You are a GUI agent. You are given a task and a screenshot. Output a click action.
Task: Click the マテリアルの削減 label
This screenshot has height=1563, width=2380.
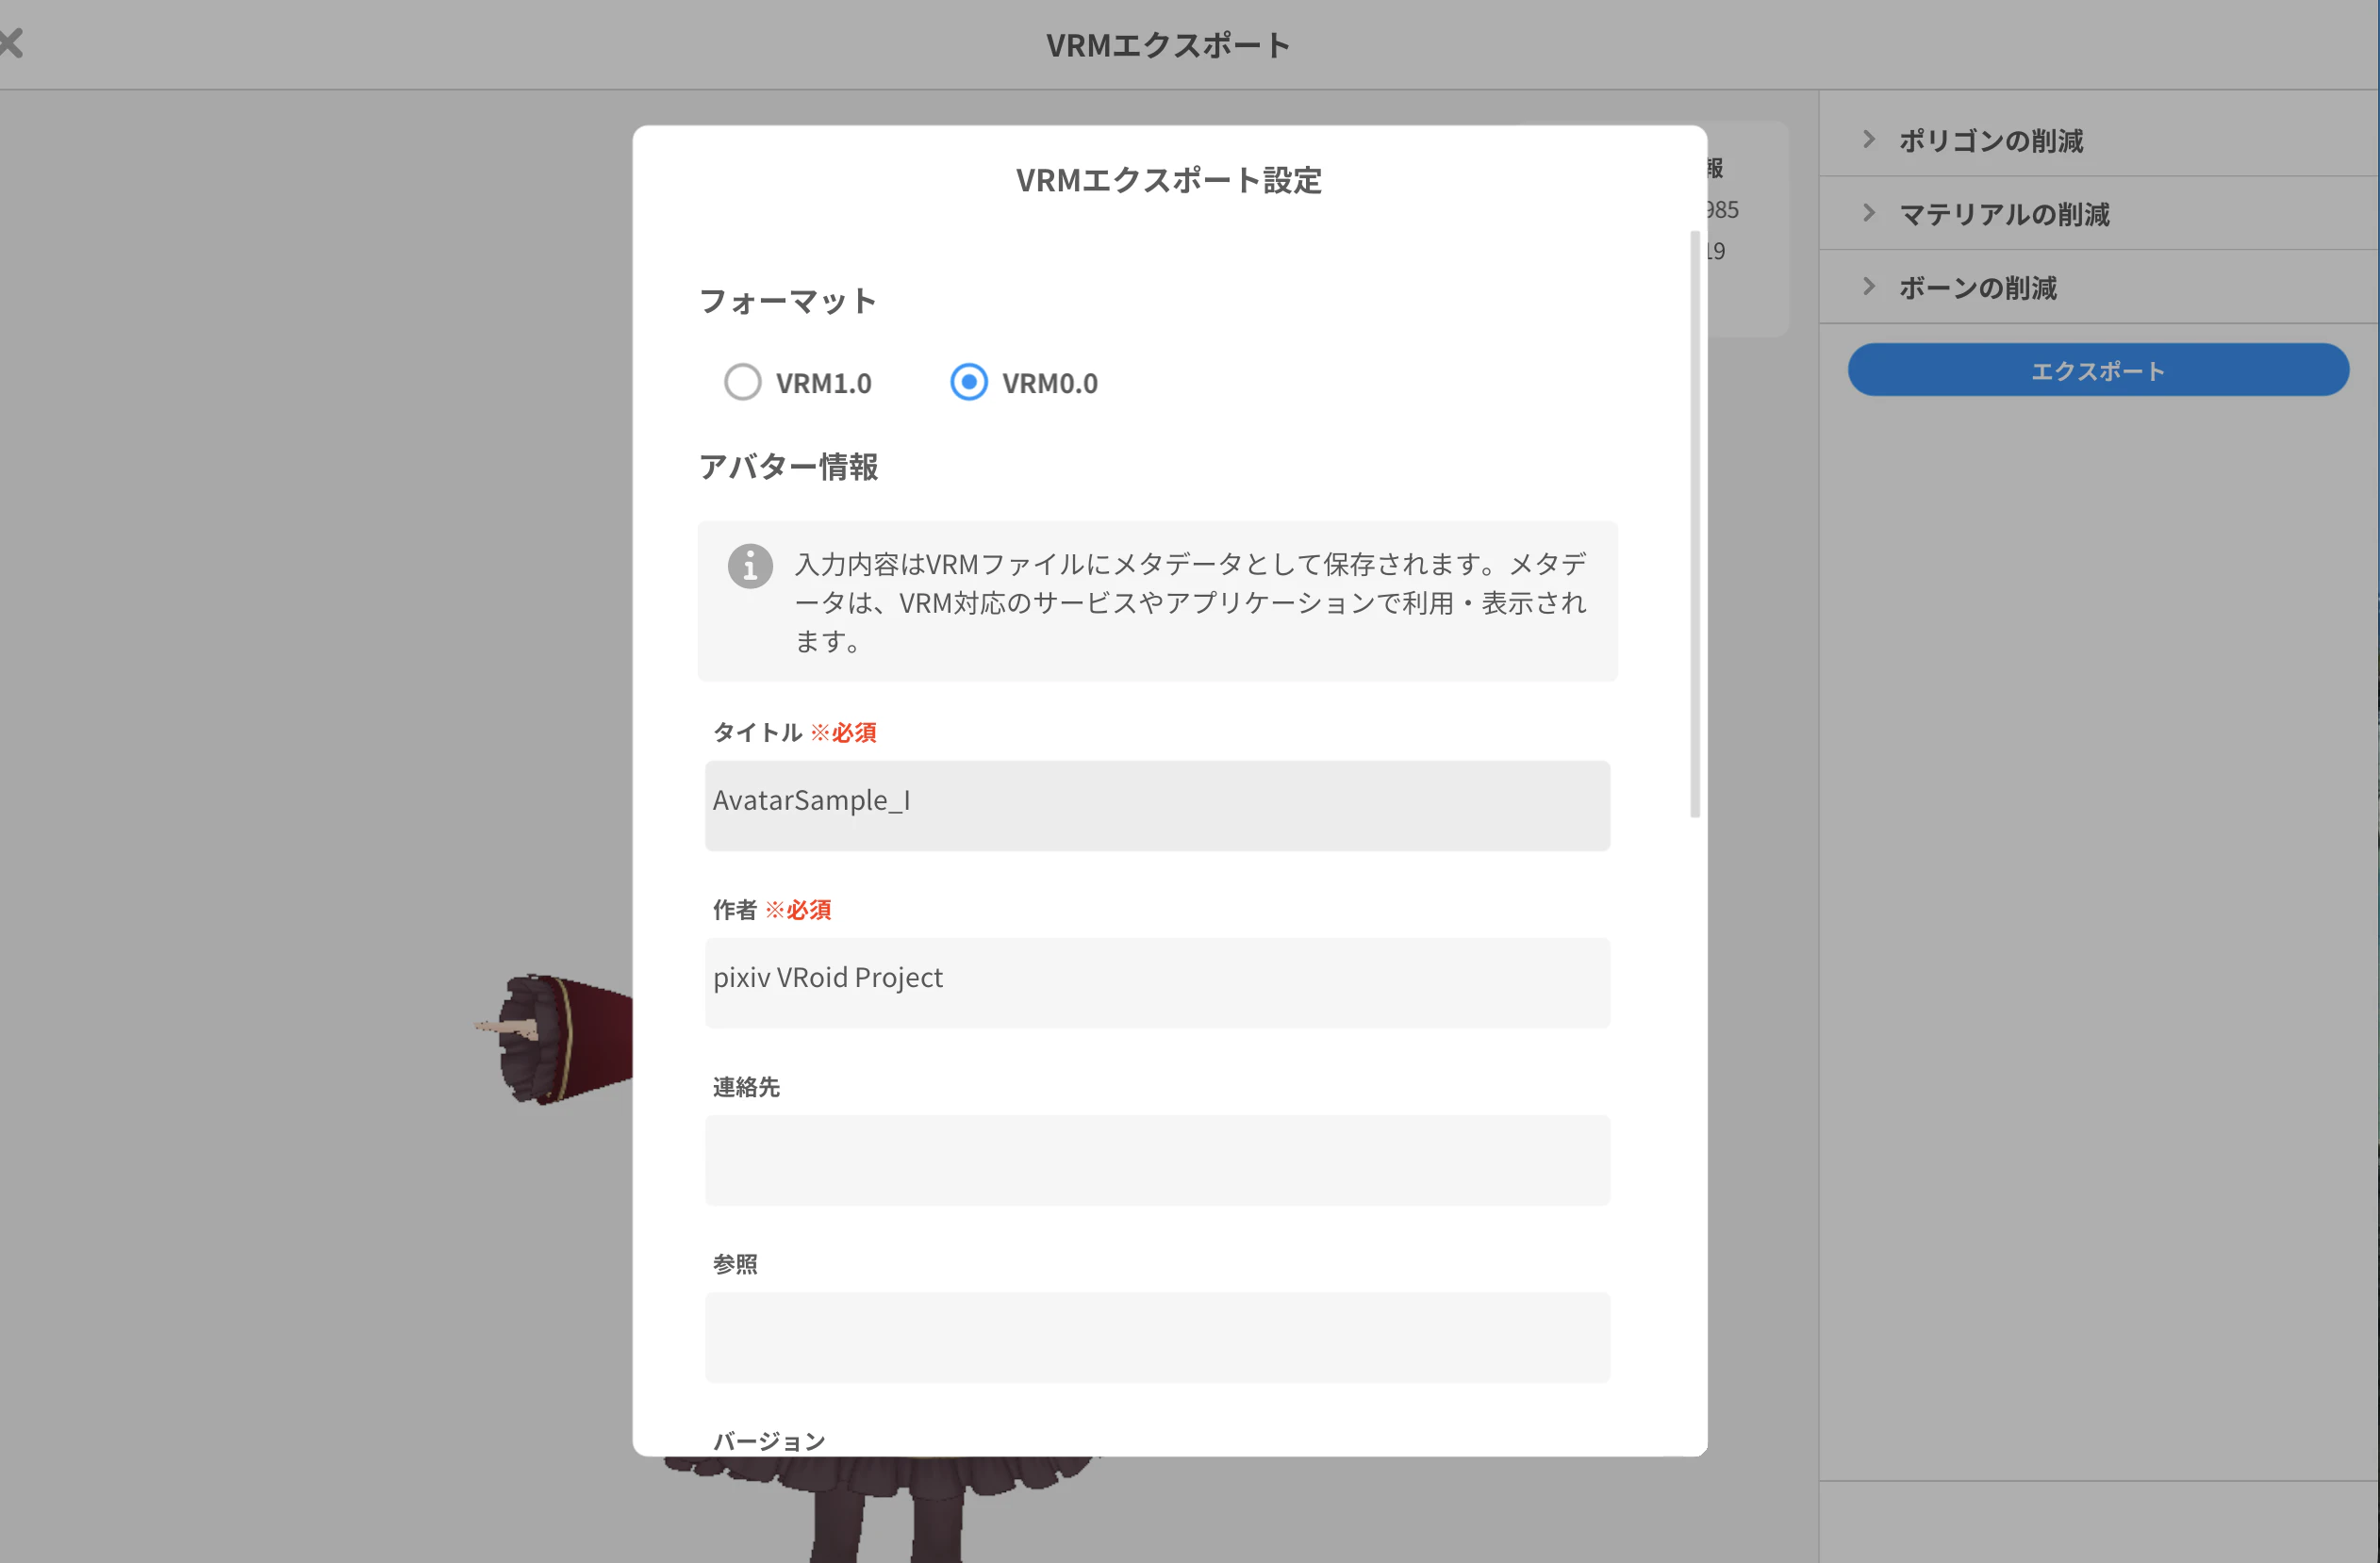2004,215
